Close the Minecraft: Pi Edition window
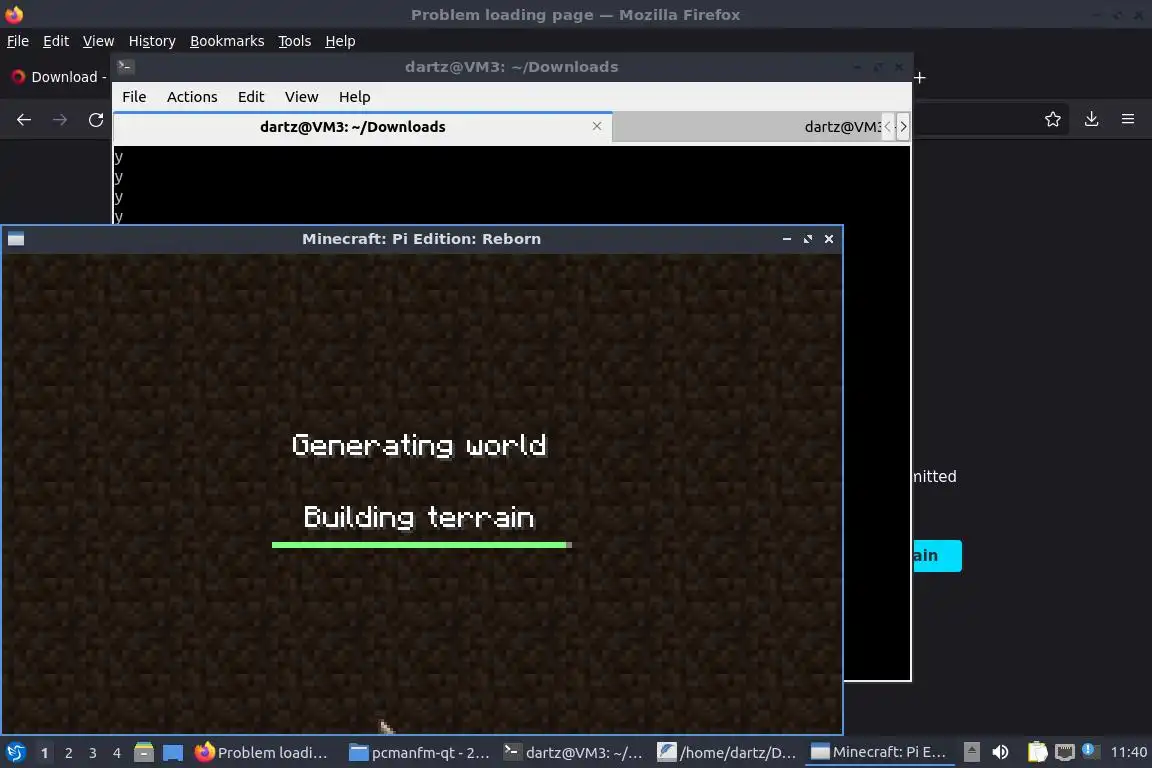This screenshot has width=1152, height=768. (829, 239)
